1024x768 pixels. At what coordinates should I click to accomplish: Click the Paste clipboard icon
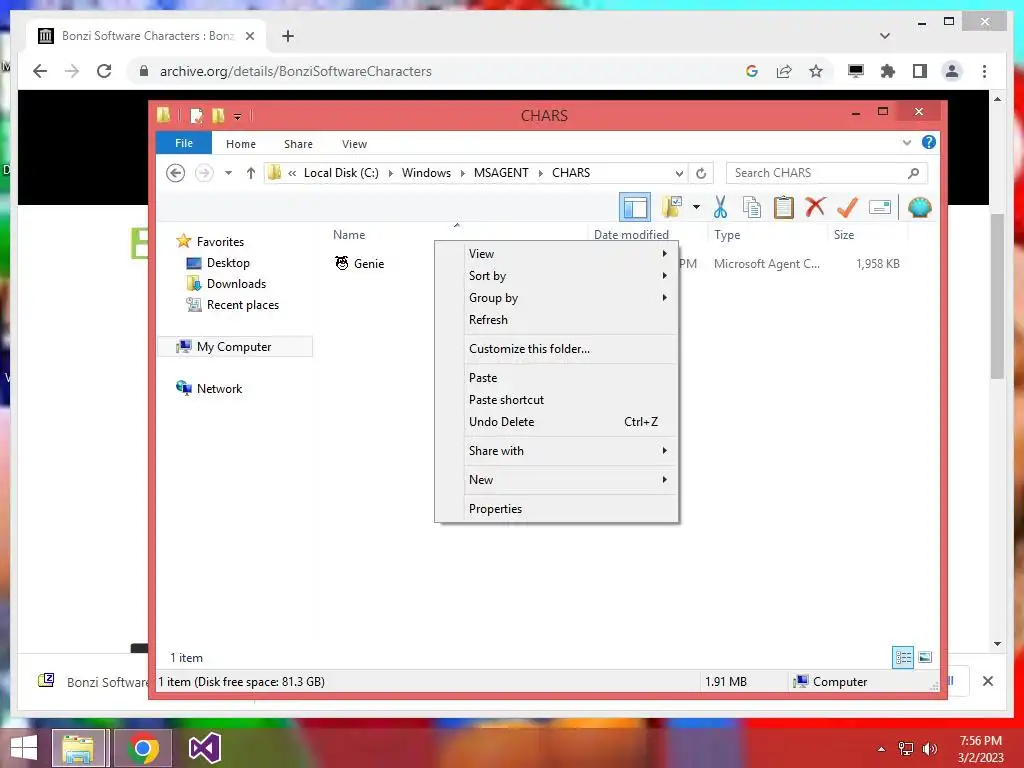[783, 207]
